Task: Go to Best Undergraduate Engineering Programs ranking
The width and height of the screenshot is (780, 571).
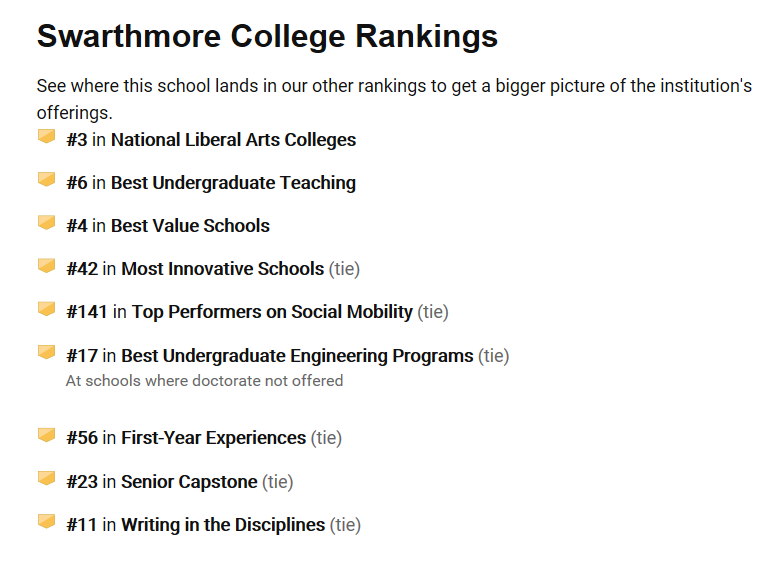Action: click(x=297, y=356)
